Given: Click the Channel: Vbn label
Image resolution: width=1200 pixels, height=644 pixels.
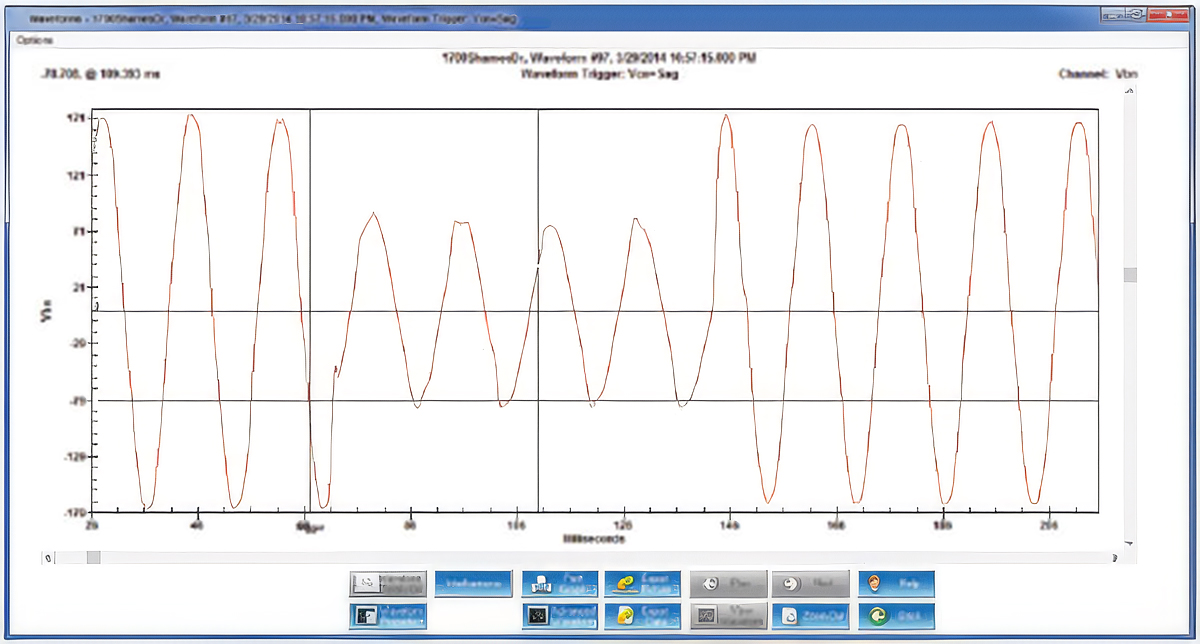Looking at the screenshot, I should pyautogui.click(x=1099, y=74).
